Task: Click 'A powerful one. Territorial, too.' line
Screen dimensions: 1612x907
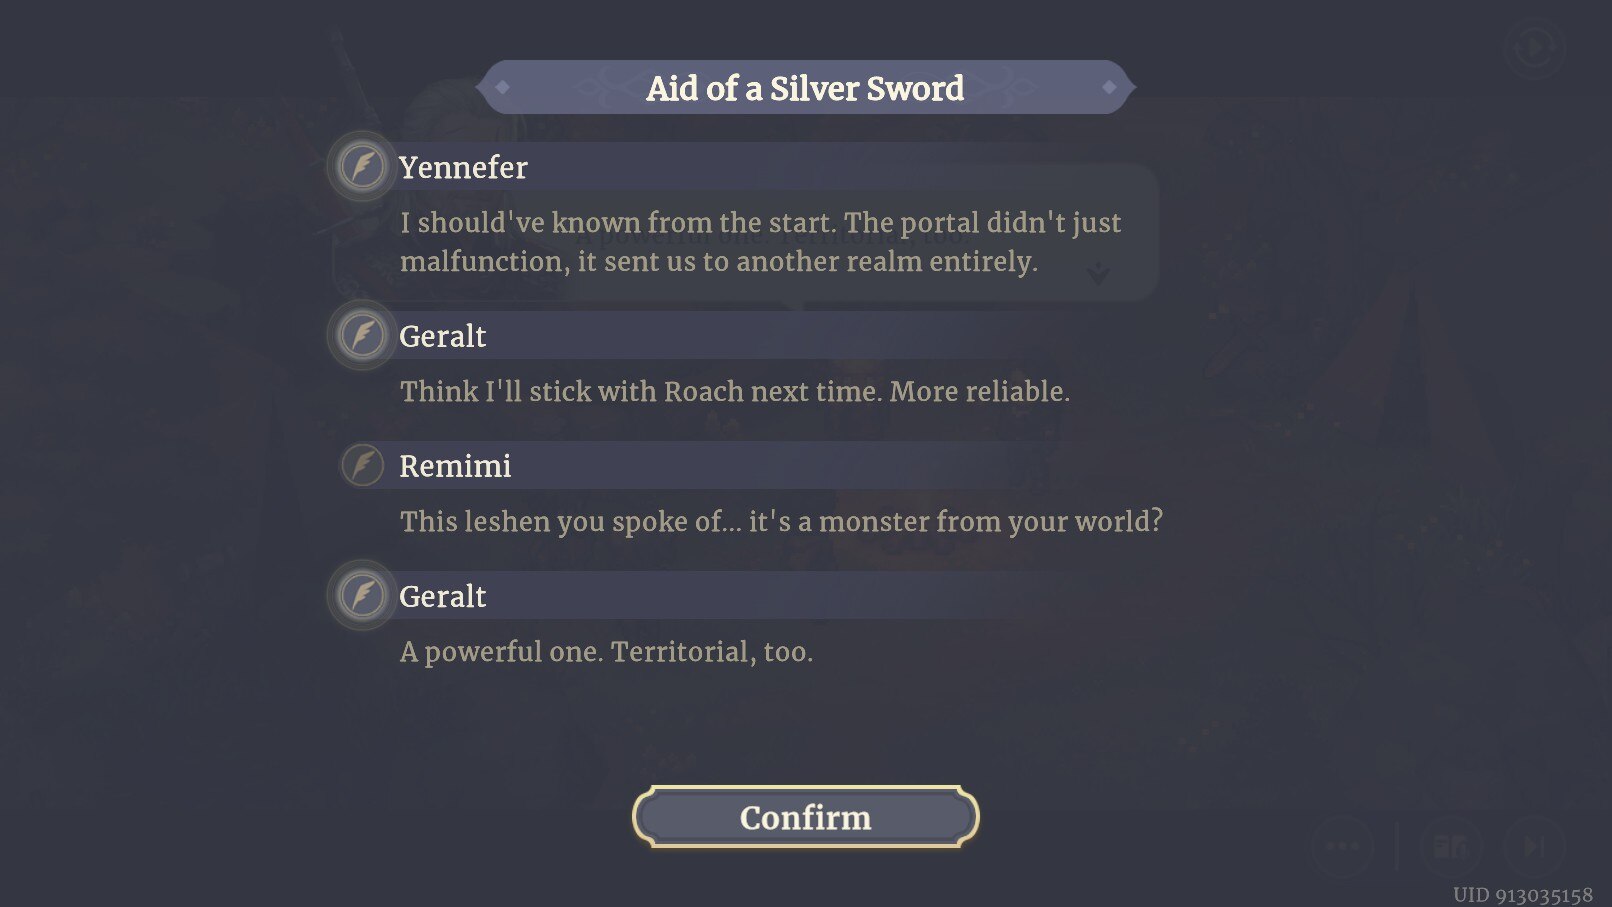Action: [x=606, y=652]
